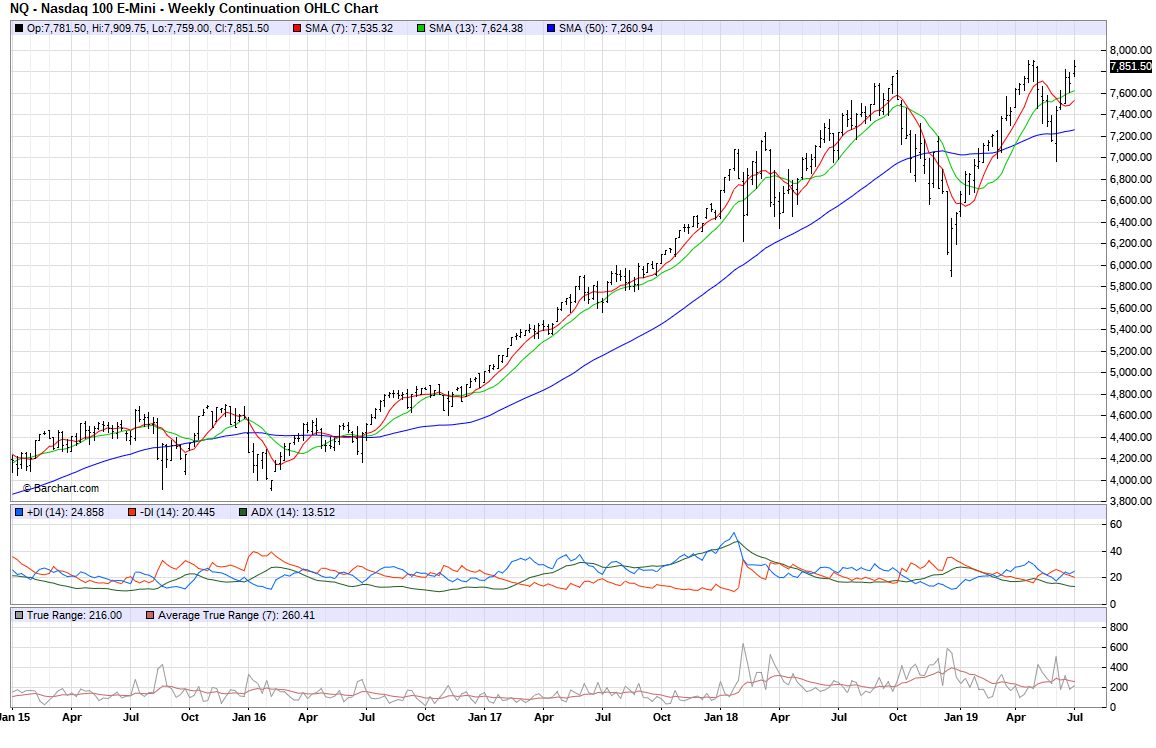The image size is (1156, 748).
Task: Click the black OHLC price legend swatch
Action: [x=18, y=28]
